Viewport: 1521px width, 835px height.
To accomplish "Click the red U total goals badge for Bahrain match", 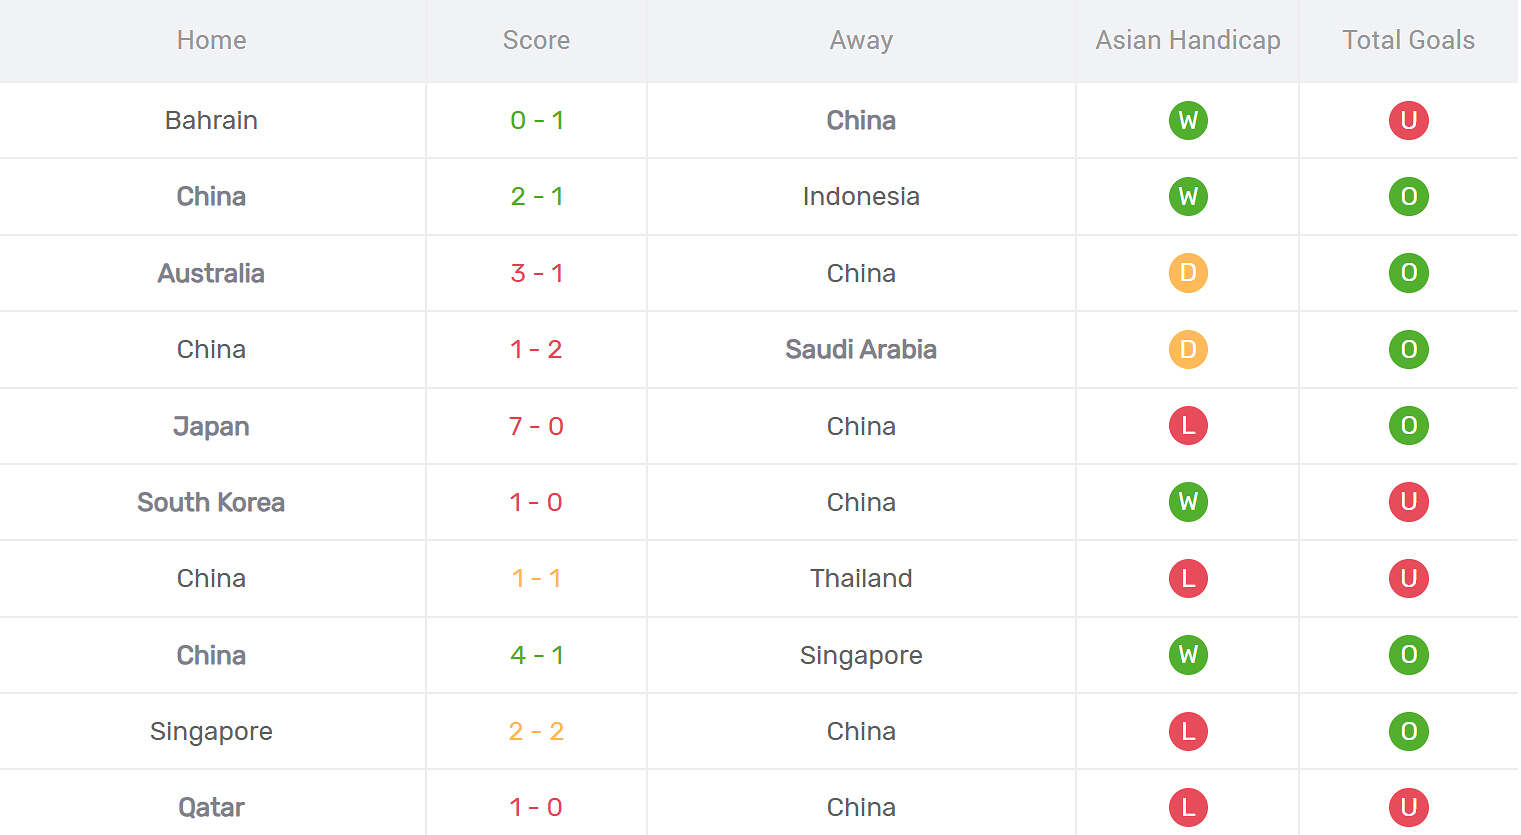I will pos(1408,120).
